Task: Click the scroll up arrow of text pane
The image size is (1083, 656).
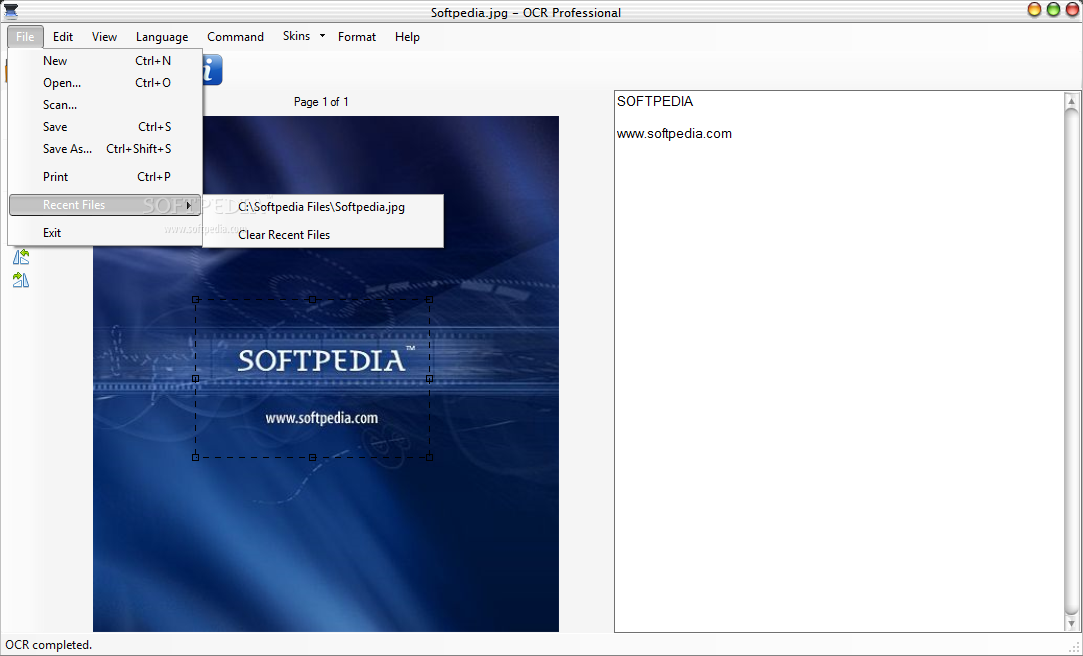Action: point(1071,101)
